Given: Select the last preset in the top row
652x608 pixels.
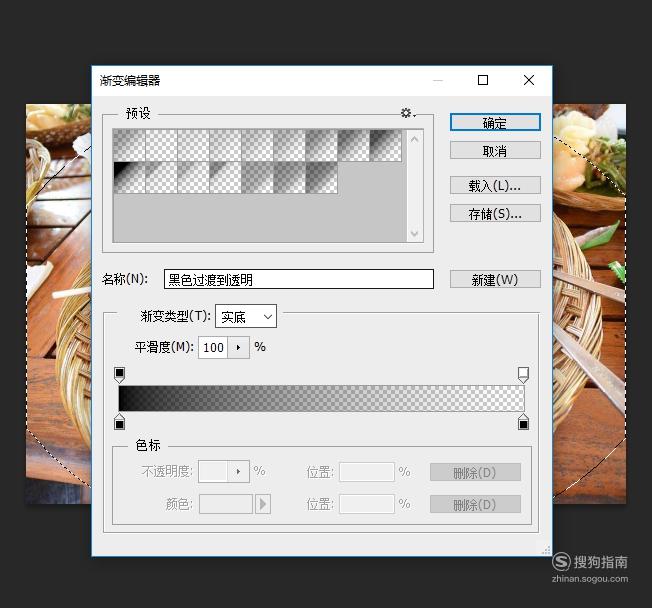Looking at the screenshot, I should (x=385, y=145).
